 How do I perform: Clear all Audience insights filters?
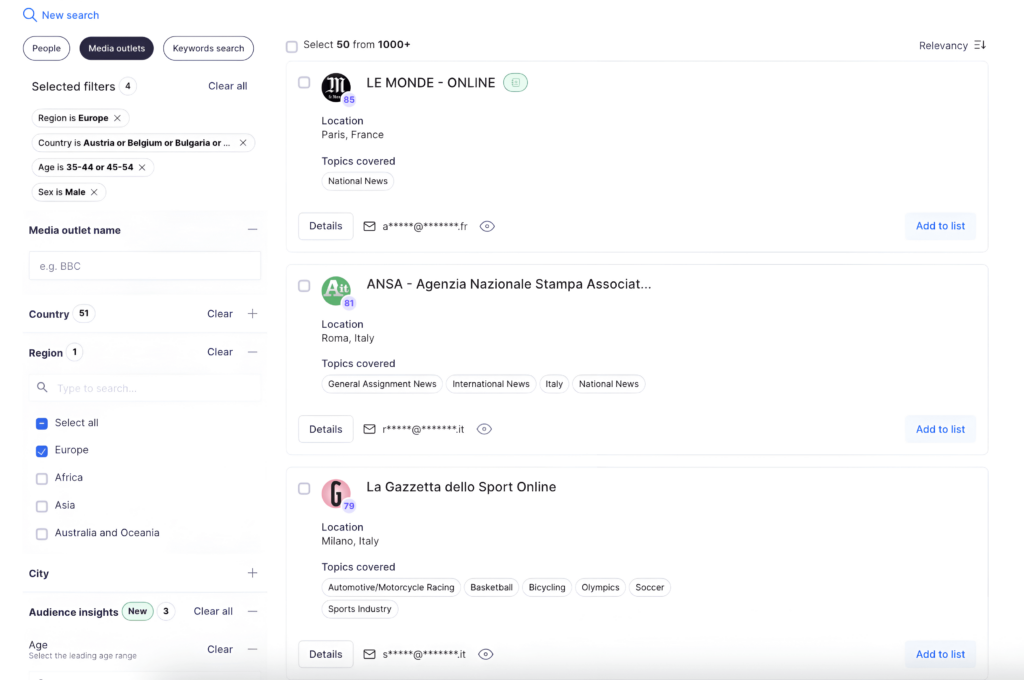(x=213, y=611)
